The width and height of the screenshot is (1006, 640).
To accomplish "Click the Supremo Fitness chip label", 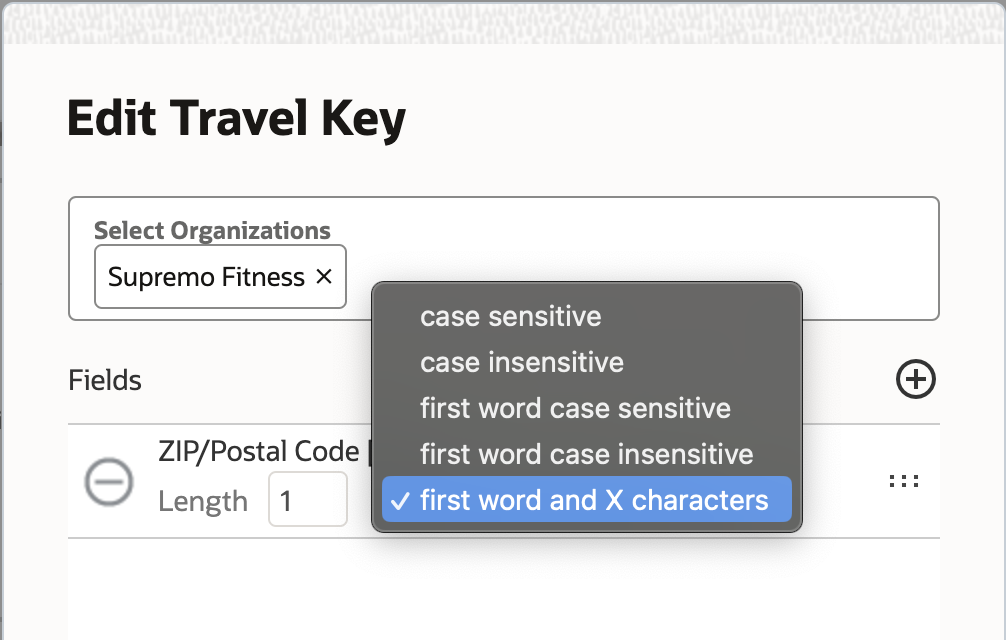I will (206, 277).
